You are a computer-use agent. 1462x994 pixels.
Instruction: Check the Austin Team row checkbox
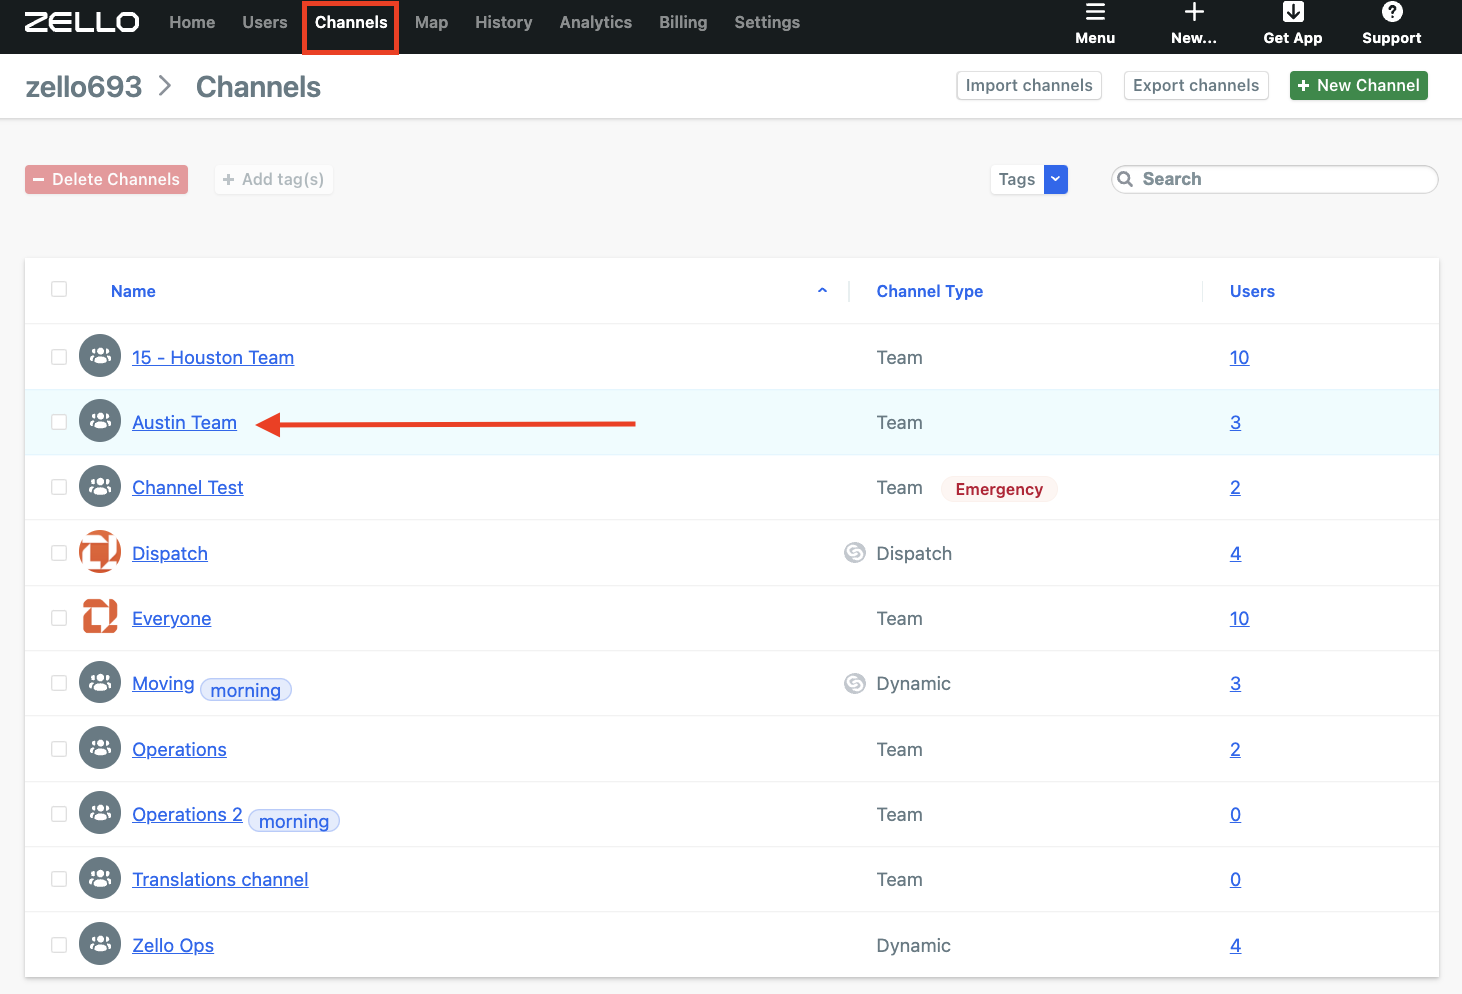(x=59, y=422)
